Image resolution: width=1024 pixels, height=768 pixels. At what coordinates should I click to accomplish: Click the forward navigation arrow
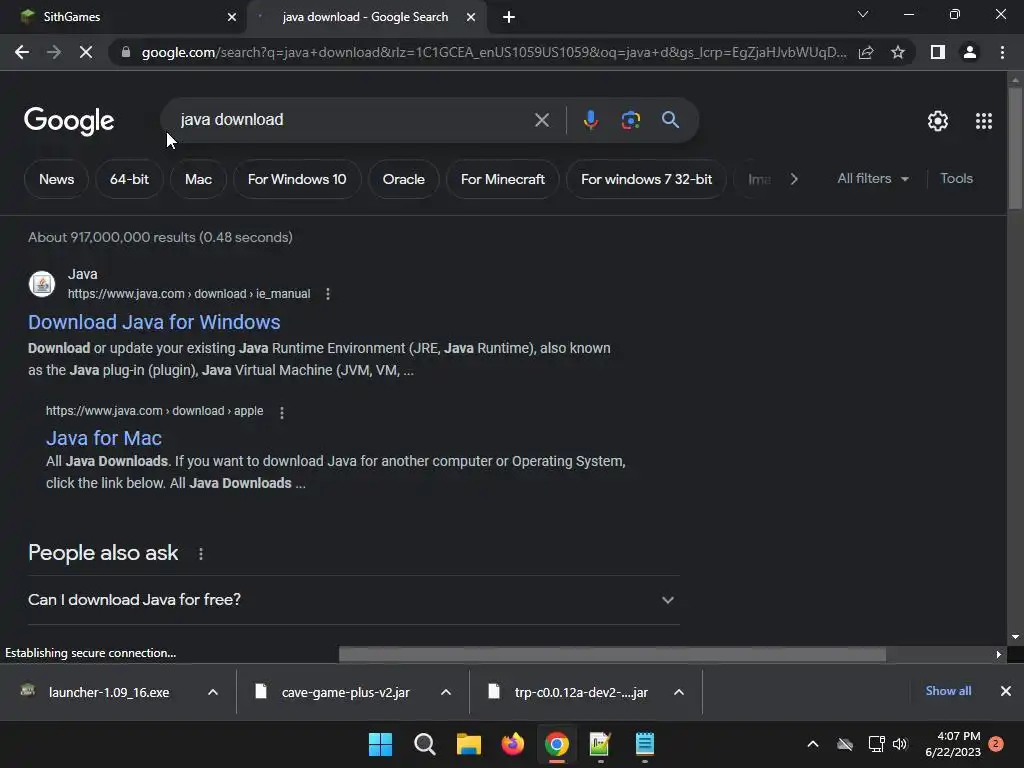[54, 52]
